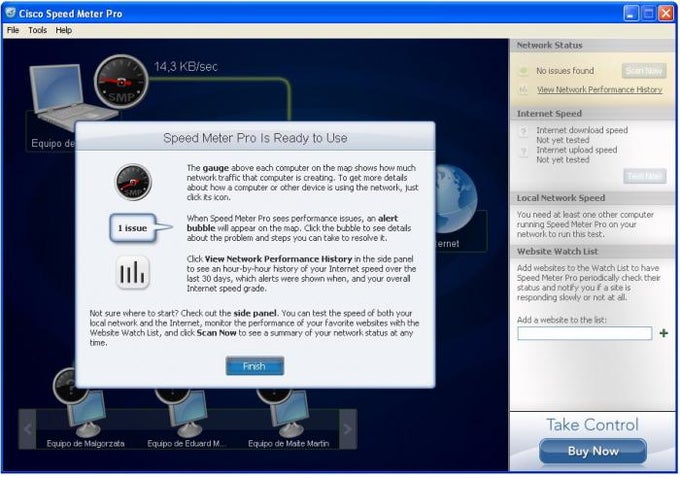Open the Help menu
The height and width of the screenshot is (478, 680).
pyautogui.click(x=64, y=30)
